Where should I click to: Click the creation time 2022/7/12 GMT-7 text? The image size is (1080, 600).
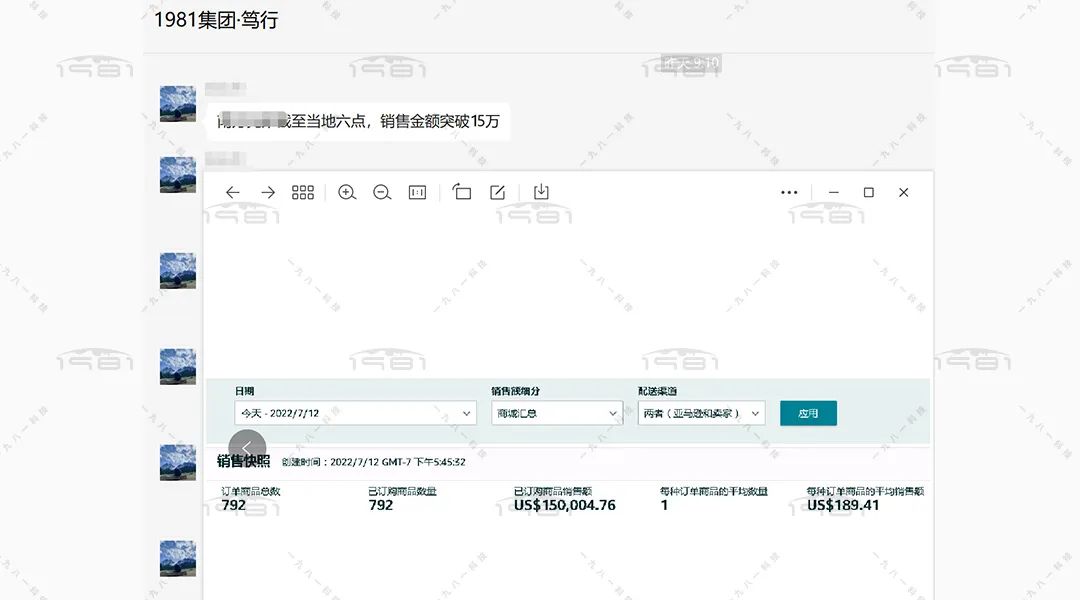tap(373, 462)
